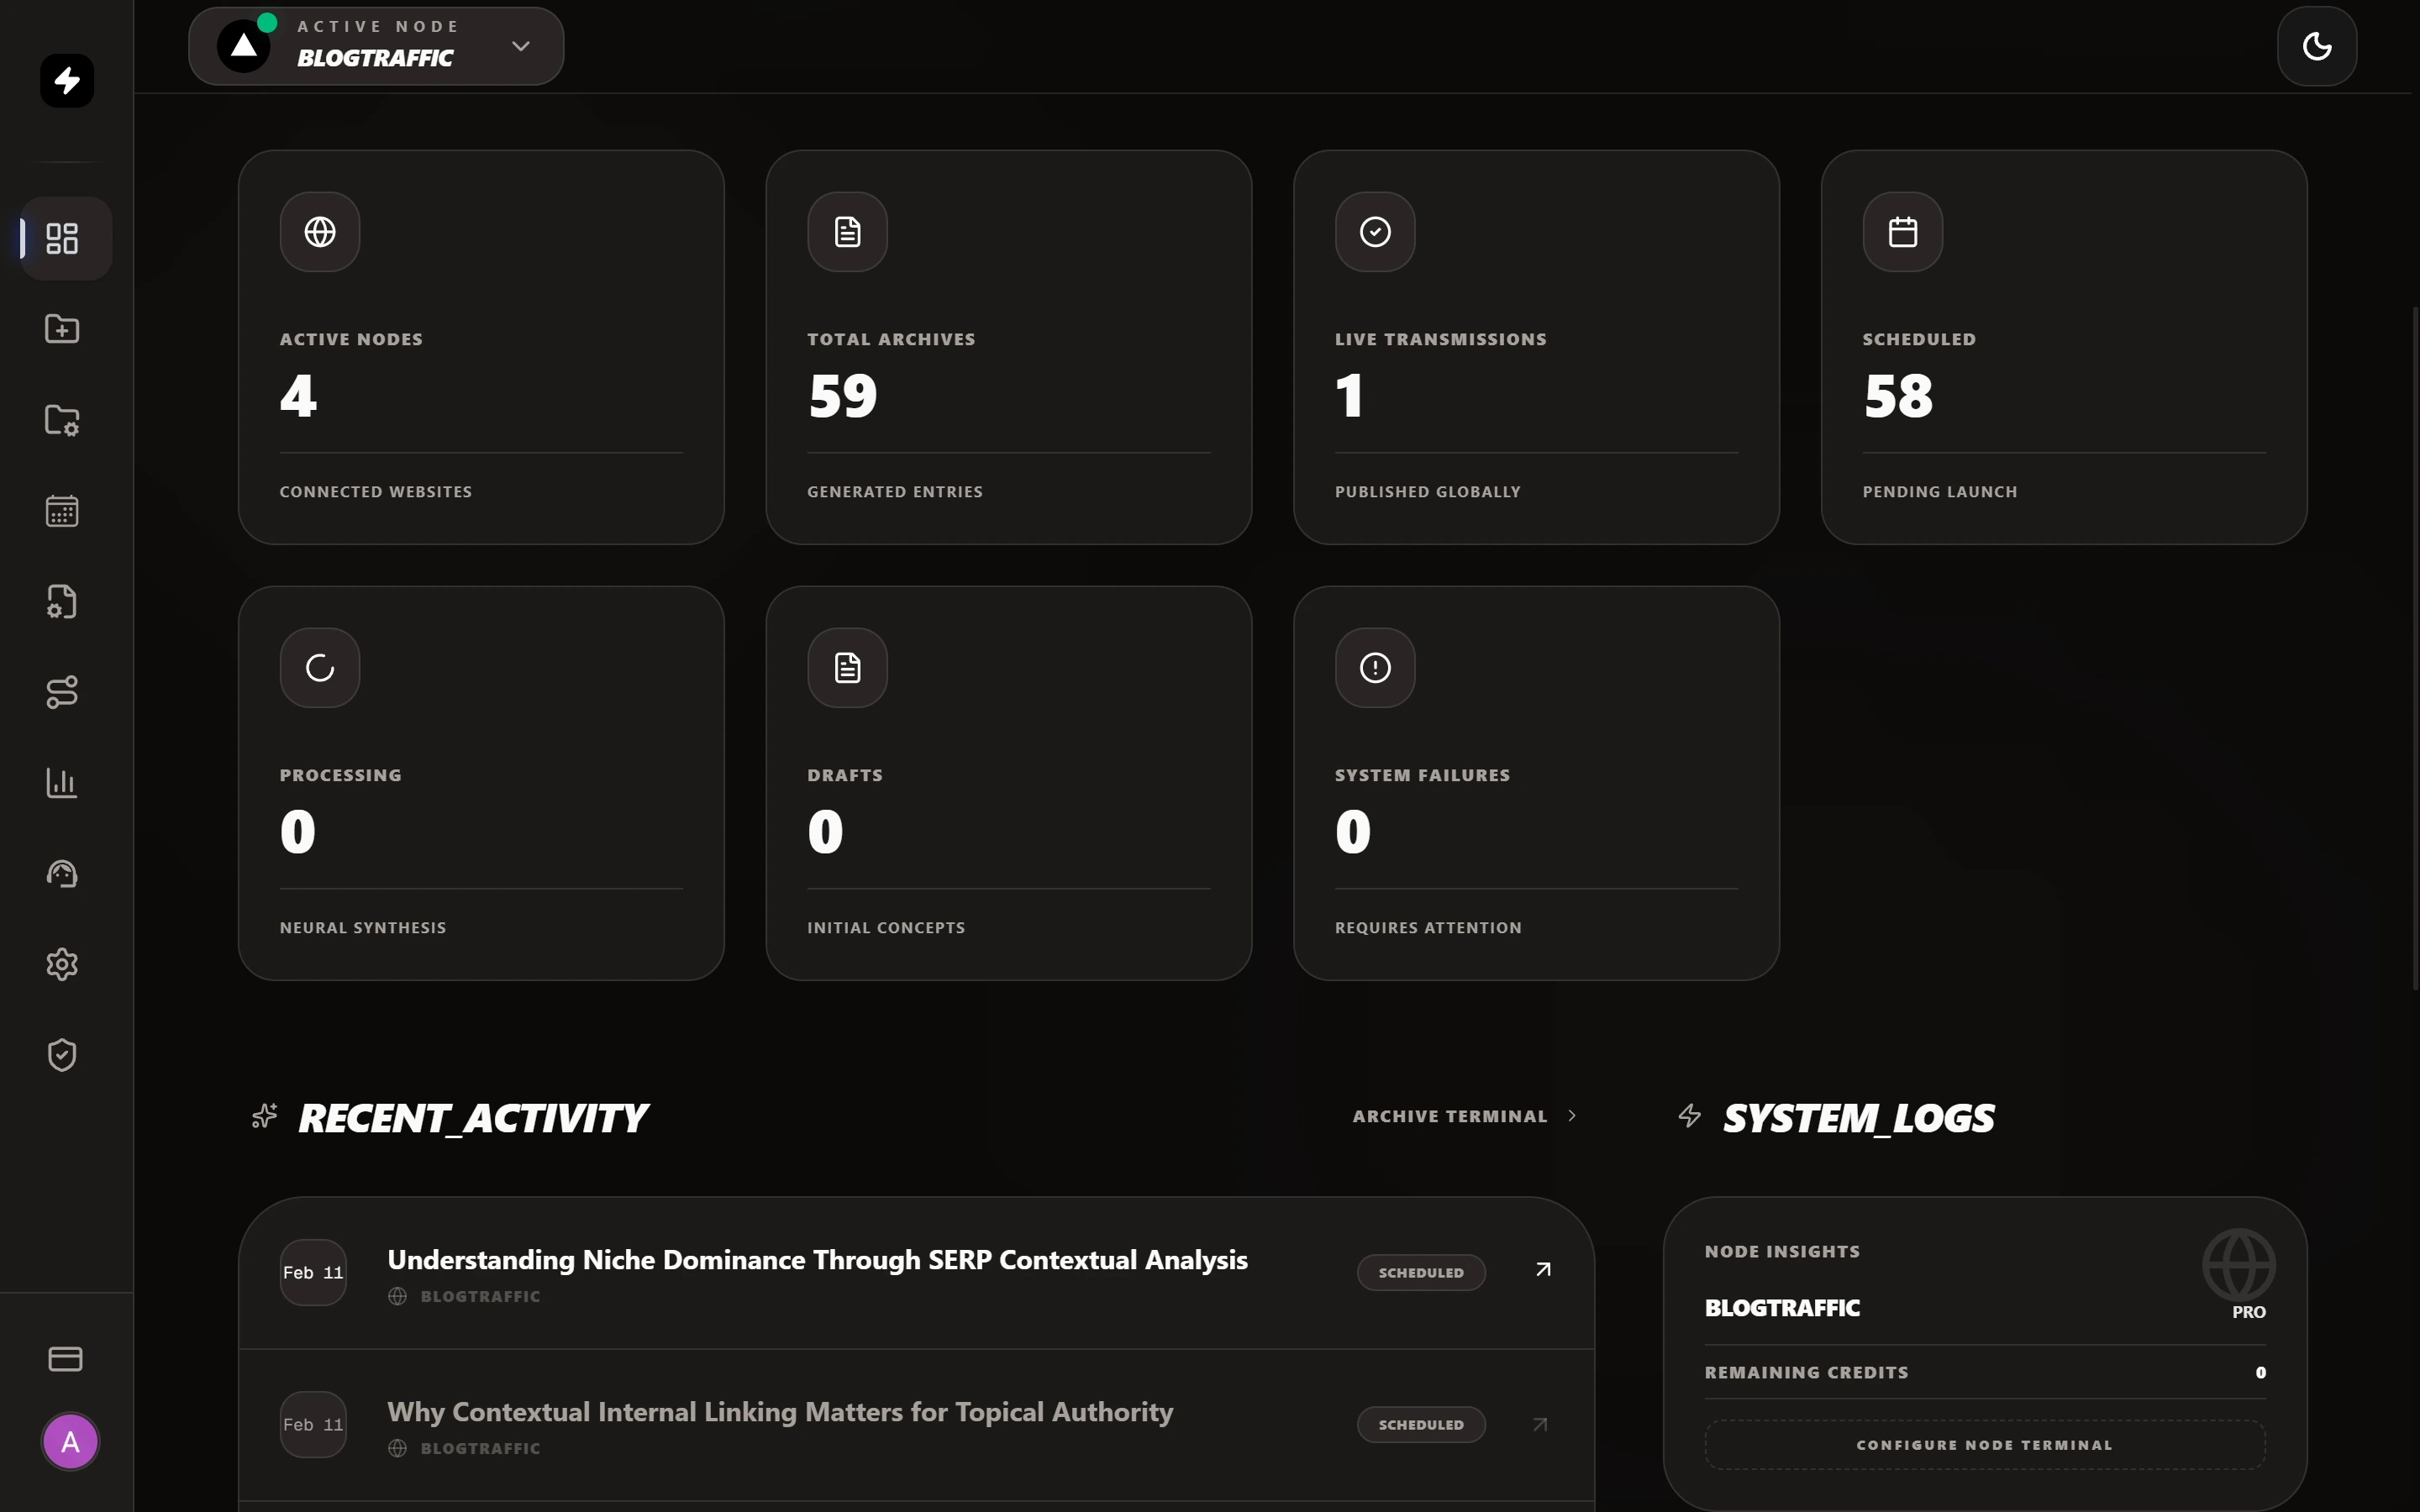Open support via the headset icon
The image size is (2420, 1512).
62,873
